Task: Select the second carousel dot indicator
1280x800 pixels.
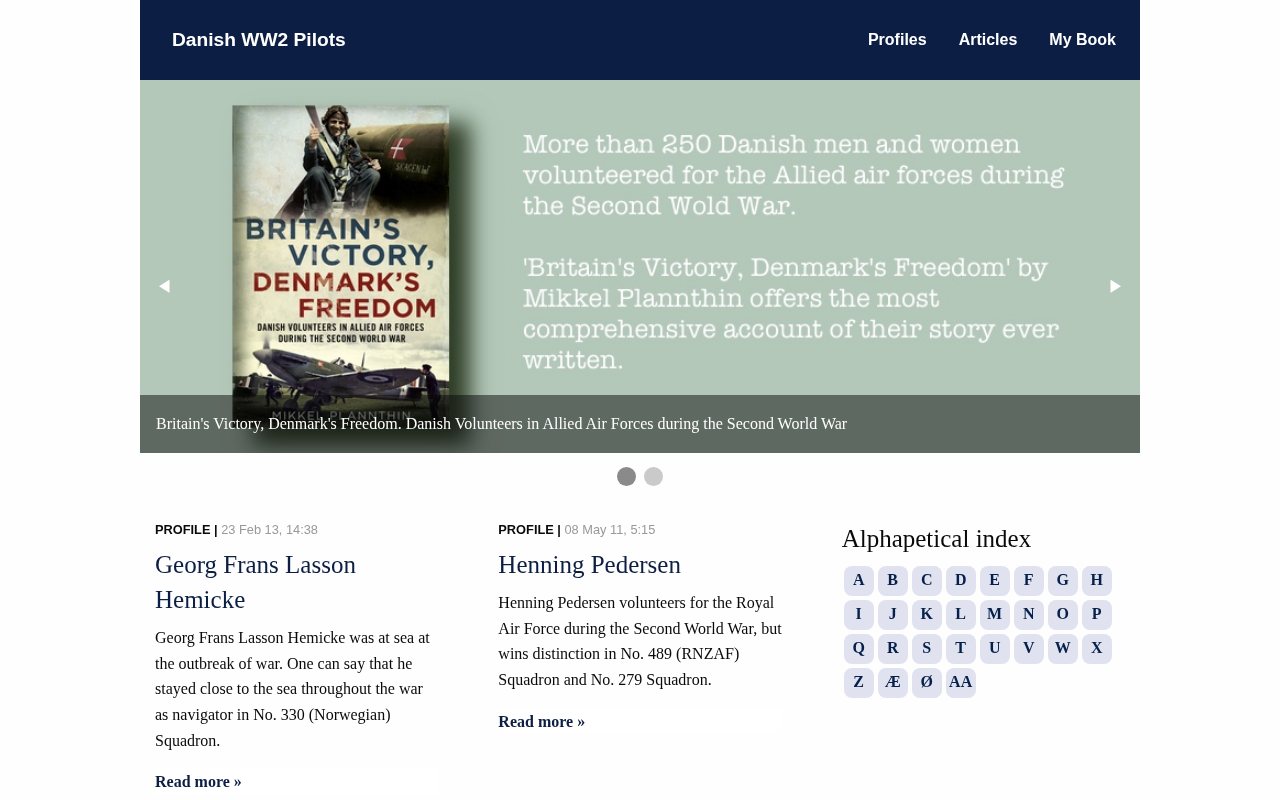Action: pyautogui.click(x=653, y=476)
